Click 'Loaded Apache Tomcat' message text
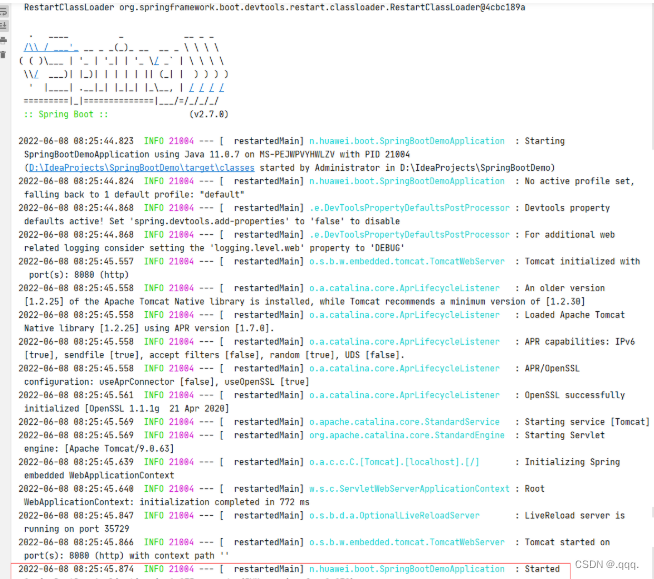Viewport: 654px width, 579px height. 575,315
